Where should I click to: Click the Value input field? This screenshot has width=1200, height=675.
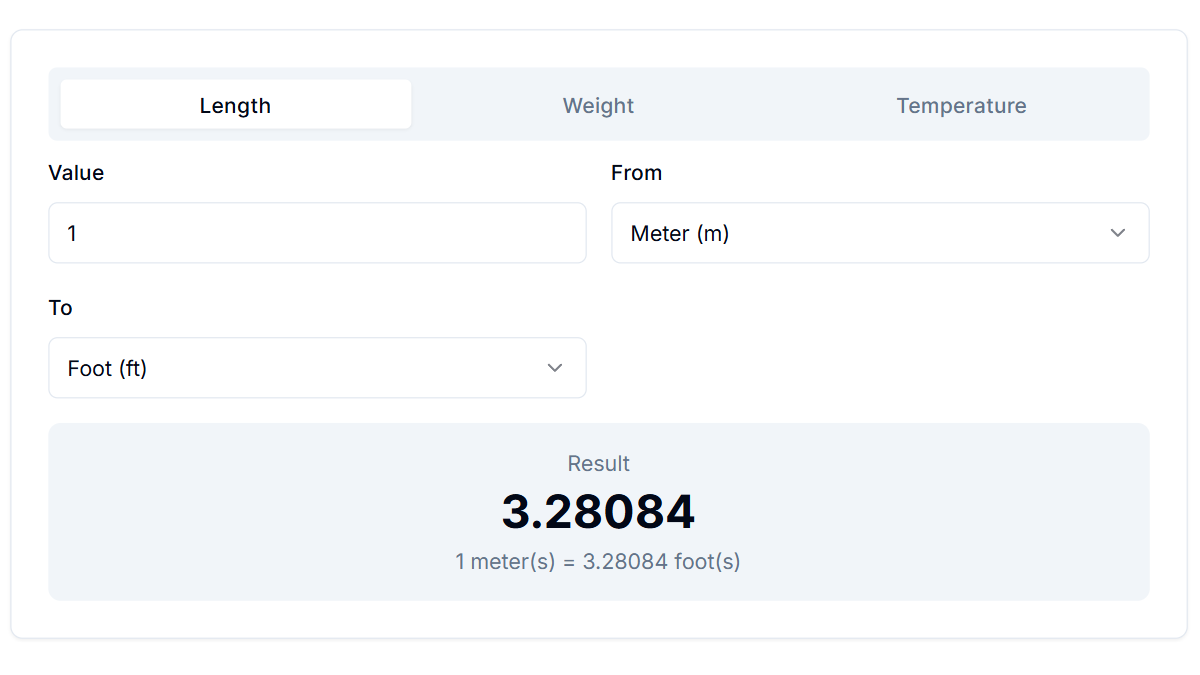[317, 233]
